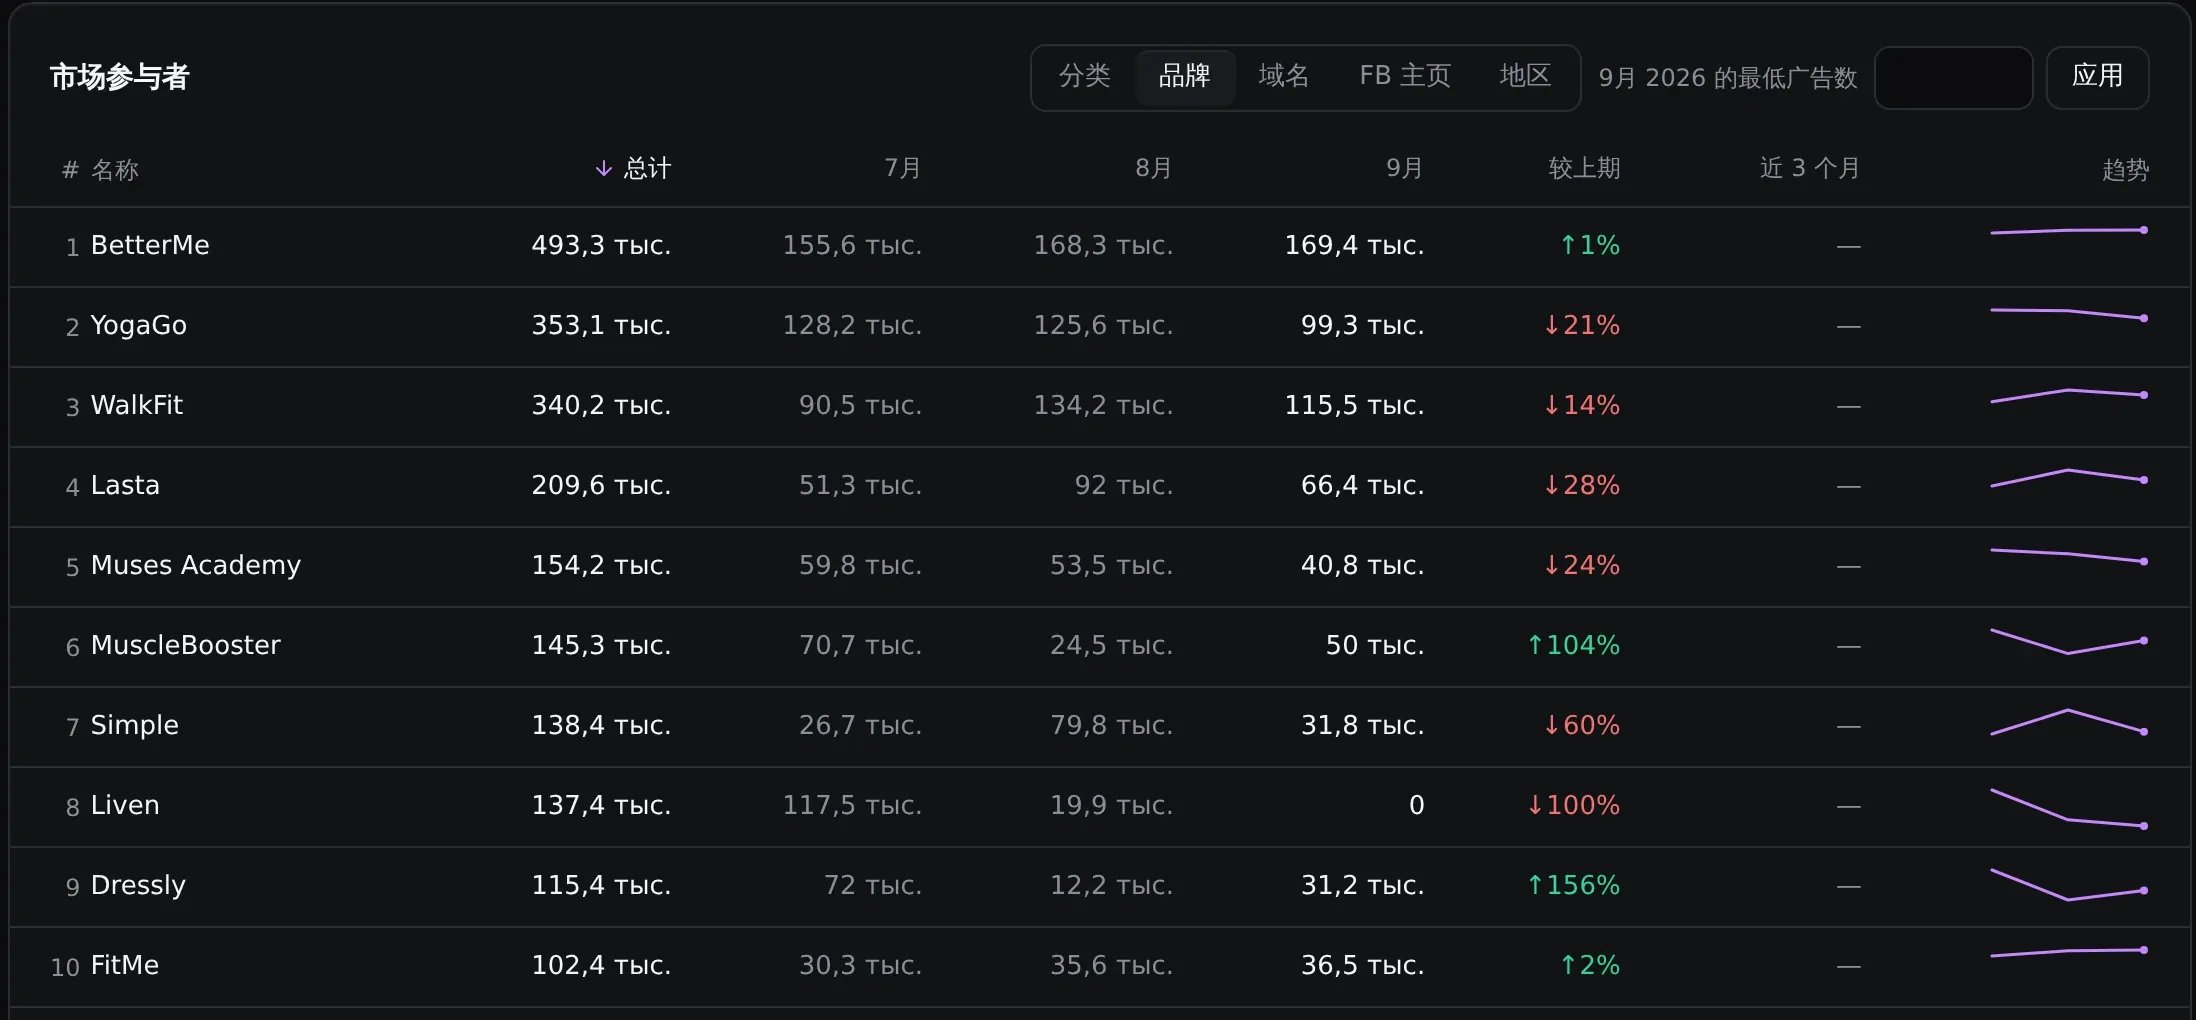Viewport: 2196px width, 1020px height.
Task: Sort by the 9月 column header
Action: (x=1405, y=169)
